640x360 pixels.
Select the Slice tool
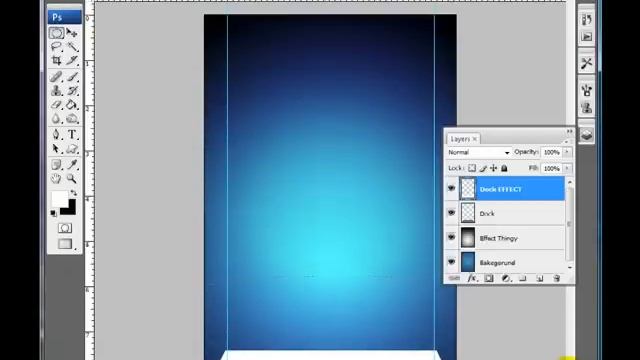[x=72, y=60]
